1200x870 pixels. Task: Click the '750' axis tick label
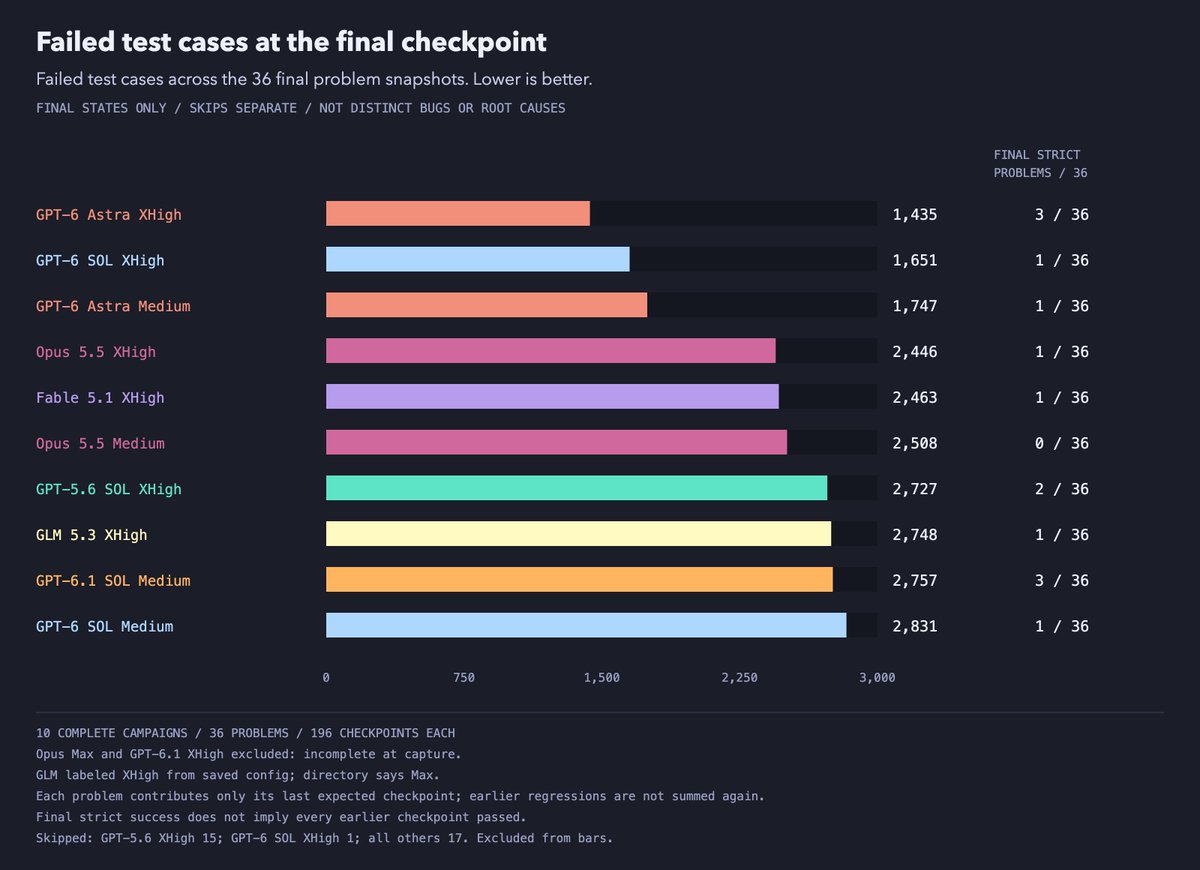[464, 678]
